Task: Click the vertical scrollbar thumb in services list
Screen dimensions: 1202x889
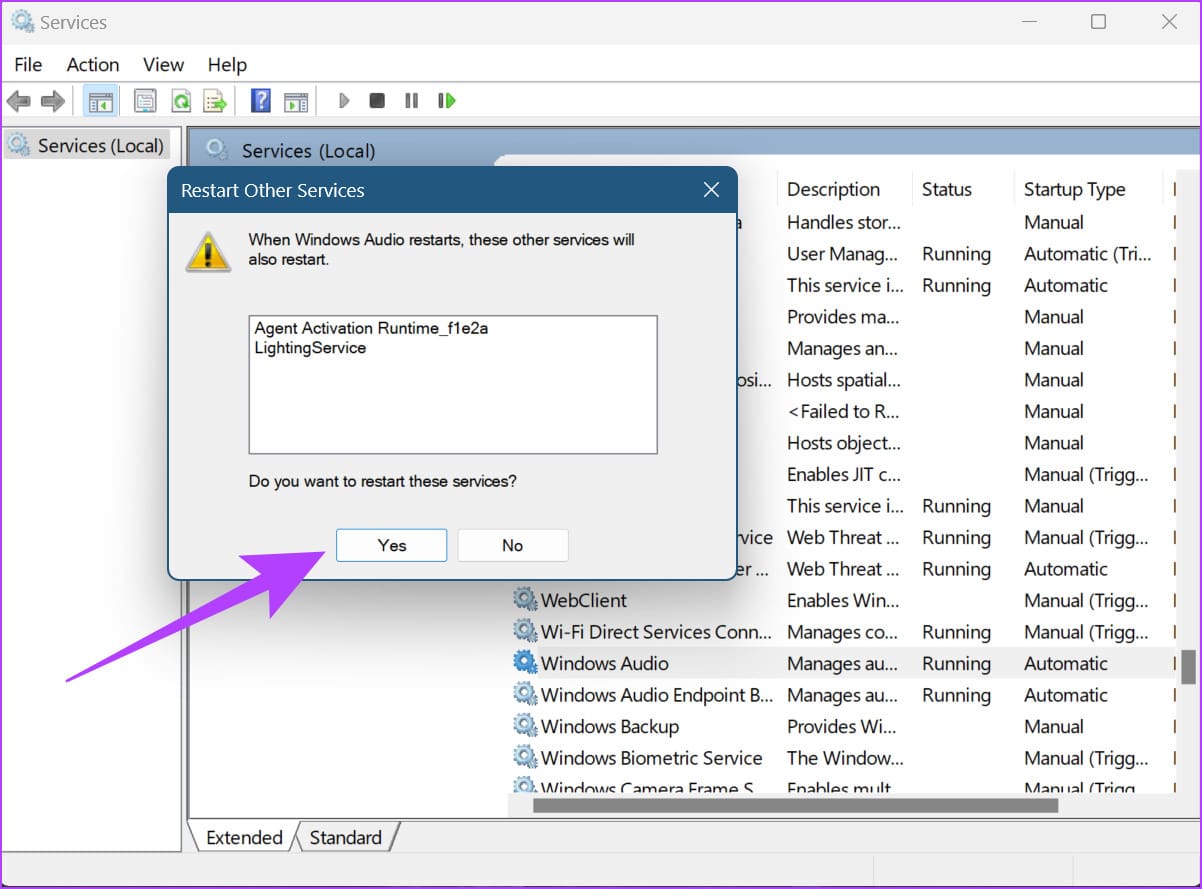Action: point(1188,667)
